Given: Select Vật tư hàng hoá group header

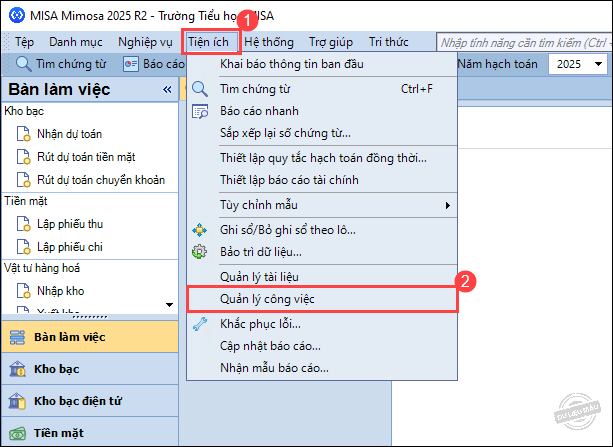Looking at the screenshot, I should pos(42,268).
